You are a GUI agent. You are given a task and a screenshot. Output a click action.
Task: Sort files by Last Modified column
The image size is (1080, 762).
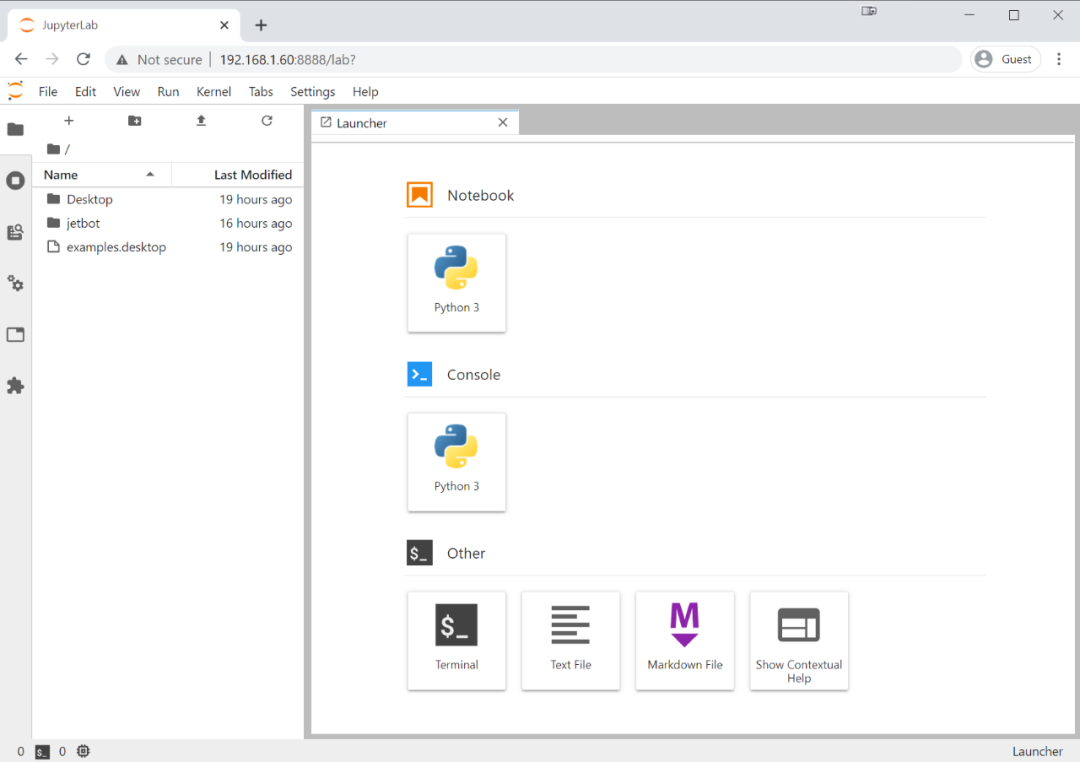pos(237,175)
